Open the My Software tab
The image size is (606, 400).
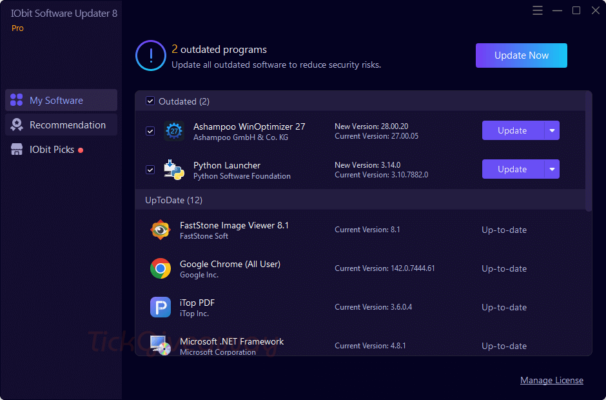[60, 100]
